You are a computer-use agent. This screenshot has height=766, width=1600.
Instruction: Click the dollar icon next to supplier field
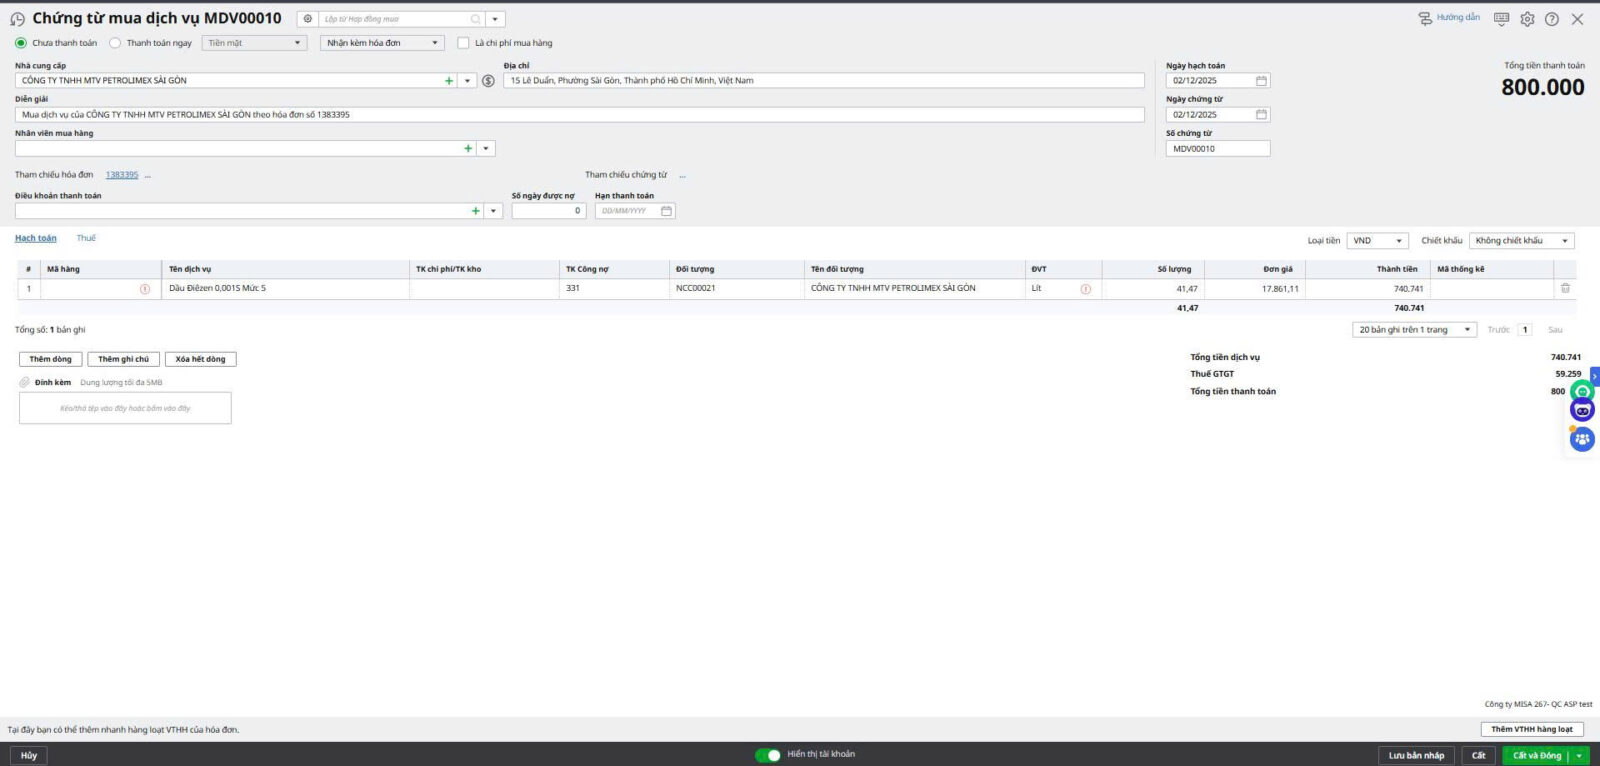point(488,81)
